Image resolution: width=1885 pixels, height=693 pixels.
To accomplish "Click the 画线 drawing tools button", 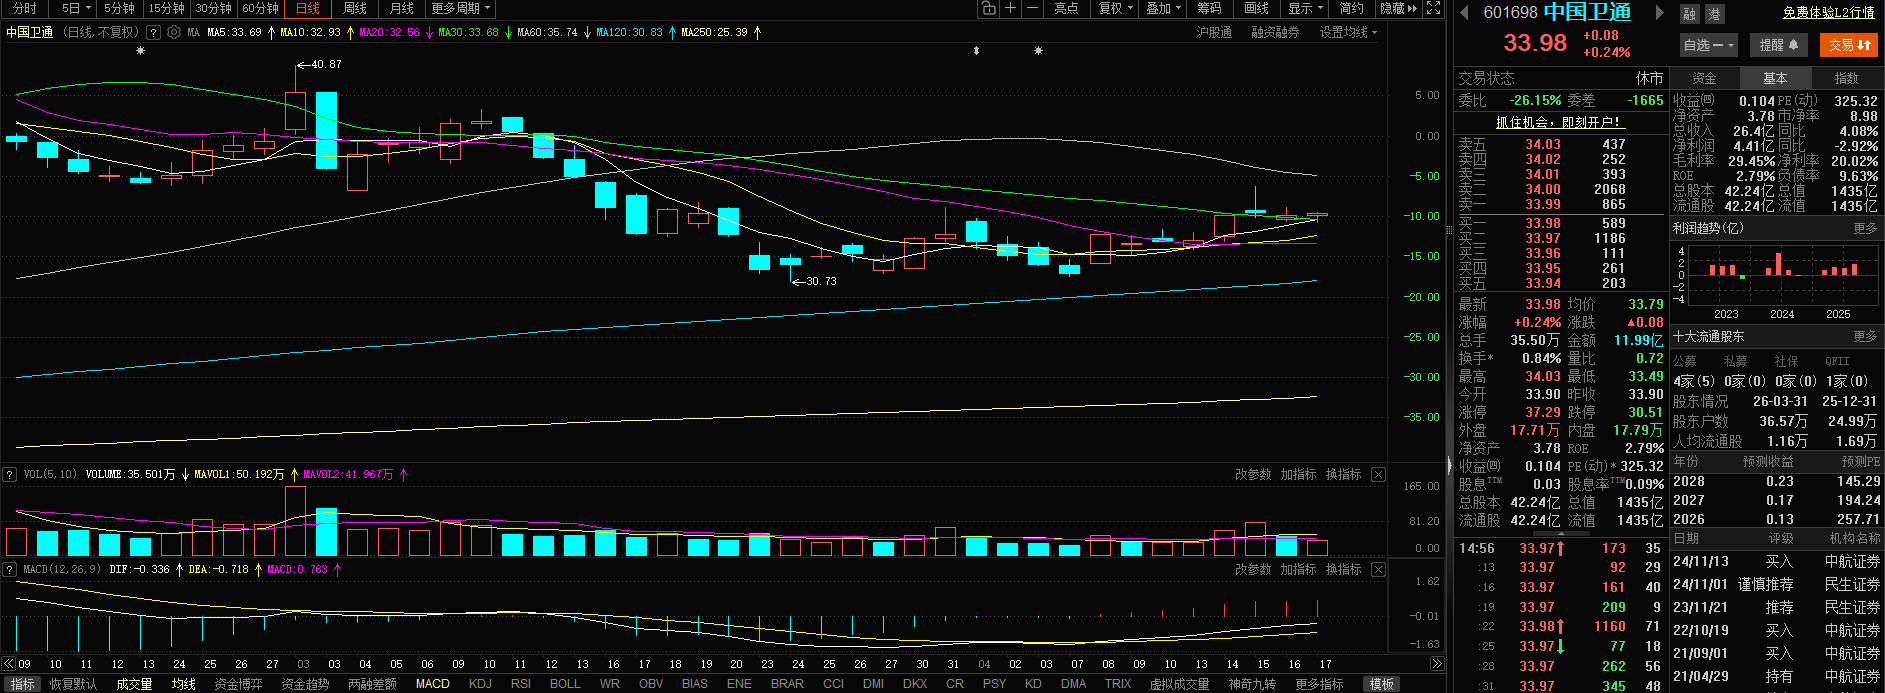I will click(x=1257, y=8).
